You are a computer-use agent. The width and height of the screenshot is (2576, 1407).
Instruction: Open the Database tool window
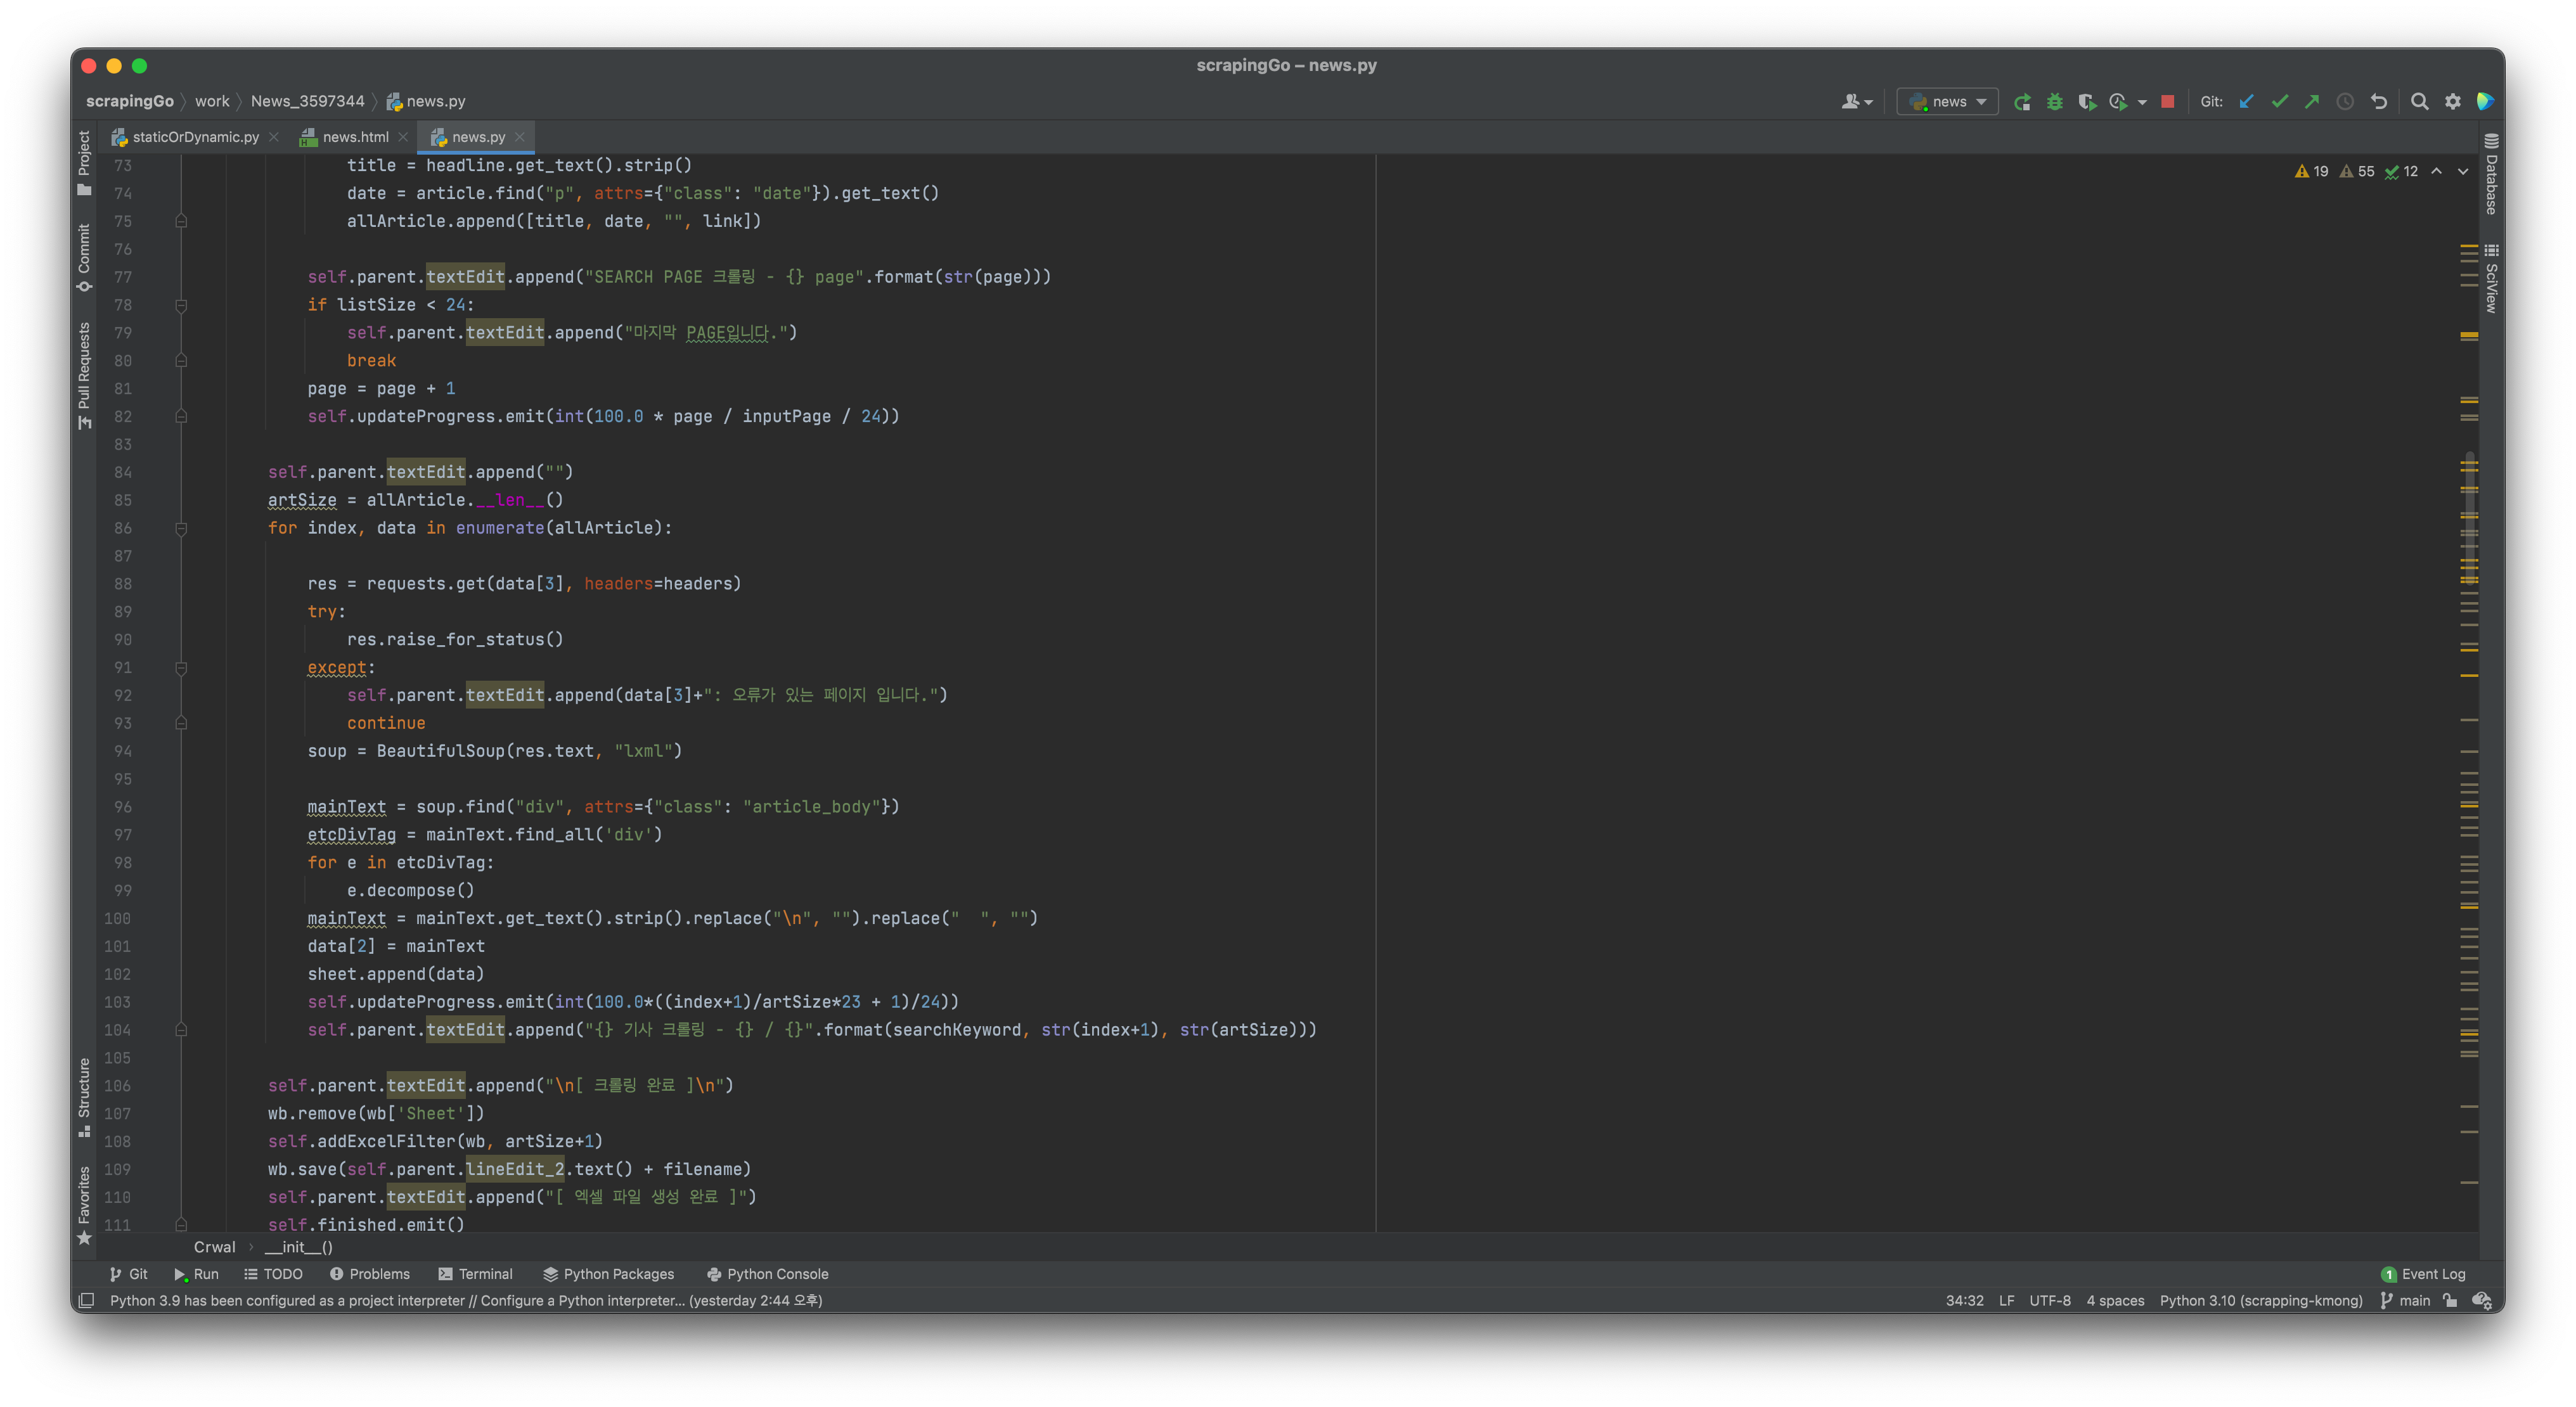2491,174
